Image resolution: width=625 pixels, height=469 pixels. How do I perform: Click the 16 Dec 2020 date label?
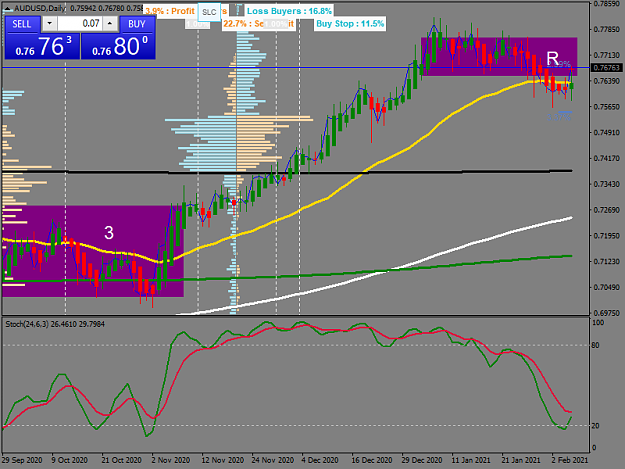(x=371, y=460)
